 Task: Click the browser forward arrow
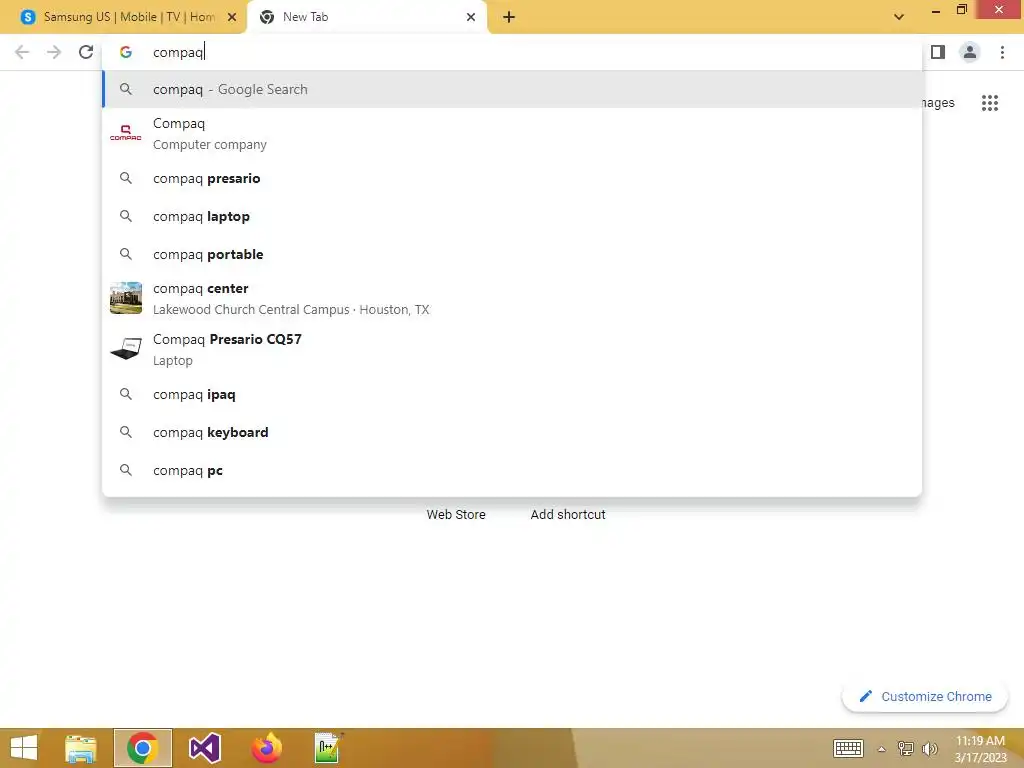tap(54, 52)
